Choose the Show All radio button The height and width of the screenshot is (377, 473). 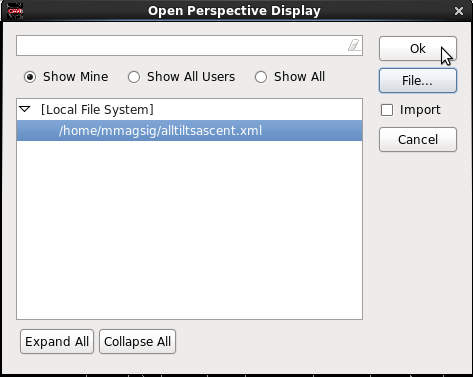[x=261, y=77]
